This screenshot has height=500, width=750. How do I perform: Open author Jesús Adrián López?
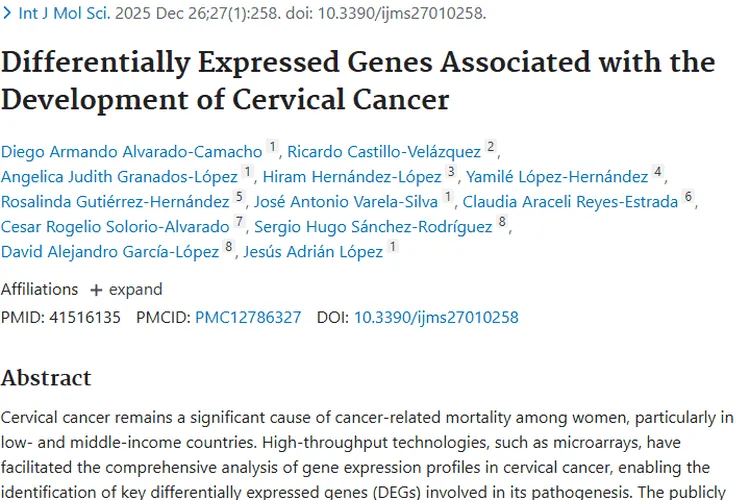(x=313, y=252)
